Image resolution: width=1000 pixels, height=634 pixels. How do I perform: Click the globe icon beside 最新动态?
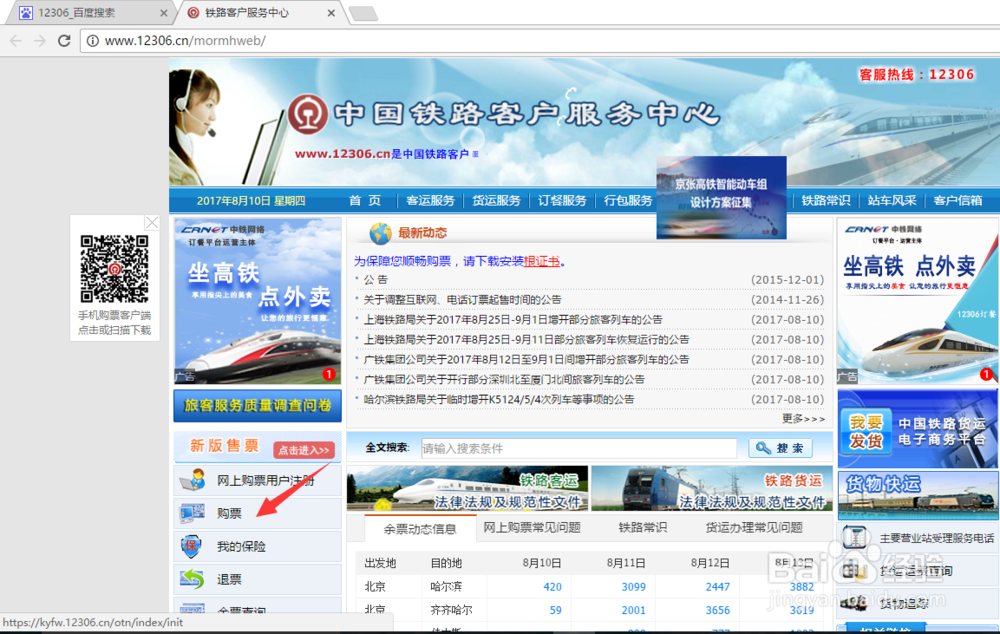coord(380,233)
